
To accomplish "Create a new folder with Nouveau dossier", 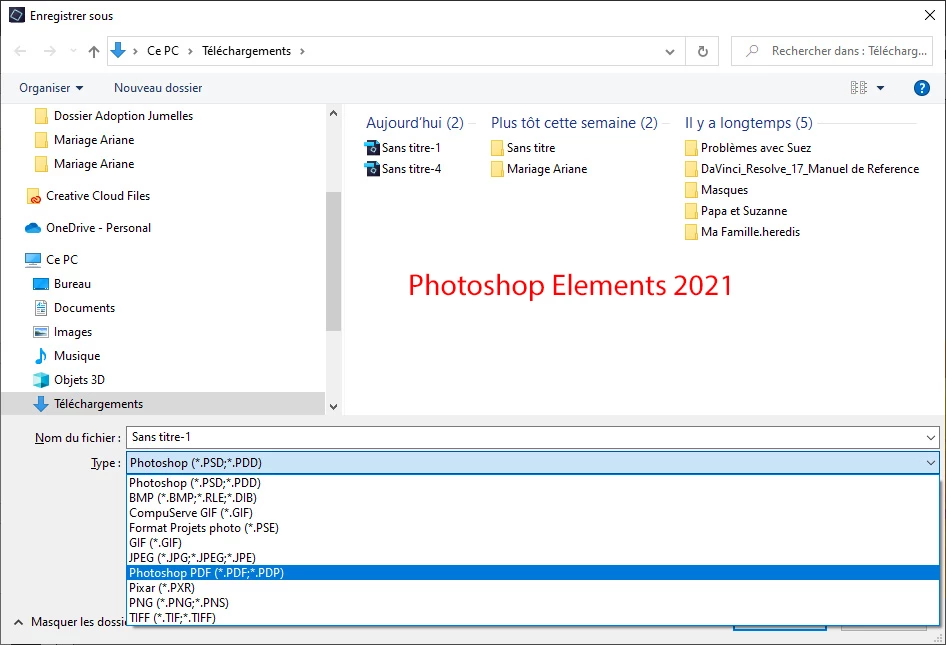I will point(158,88).
